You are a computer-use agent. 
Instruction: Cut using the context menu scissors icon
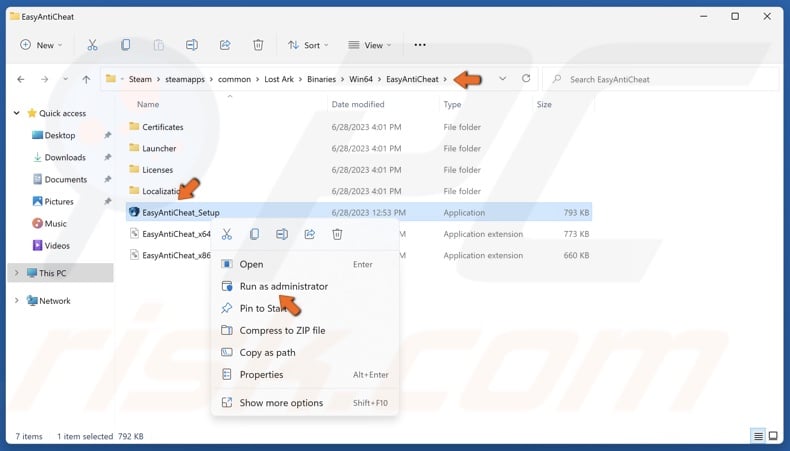tap(227, 234)
